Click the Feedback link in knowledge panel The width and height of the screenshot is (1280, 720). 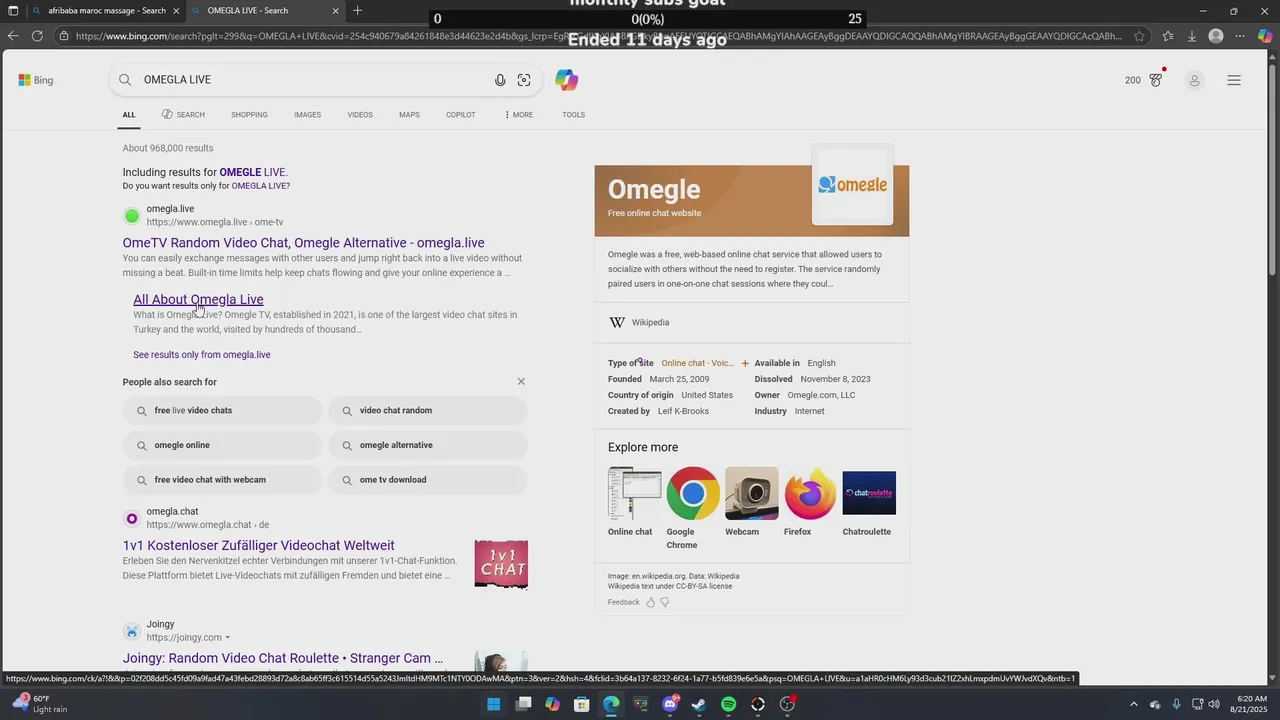click(x=623, y=602)
